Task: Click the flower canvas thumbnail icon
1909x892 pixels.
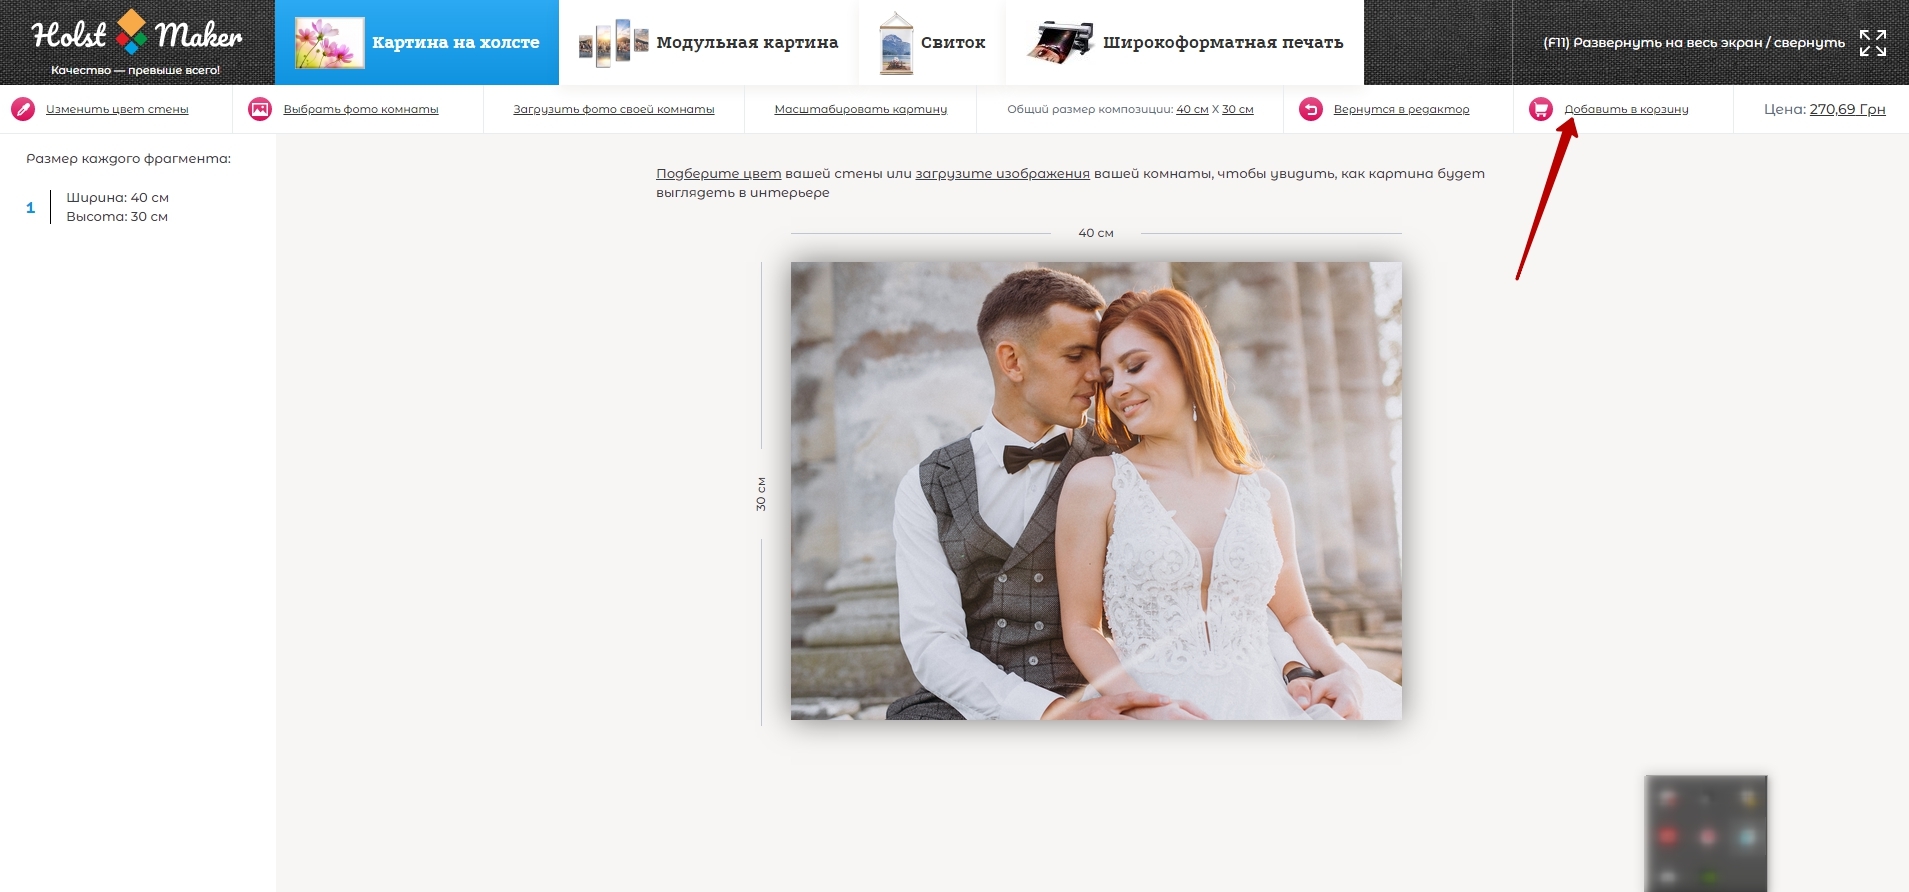Action: (x=329, y=43)
